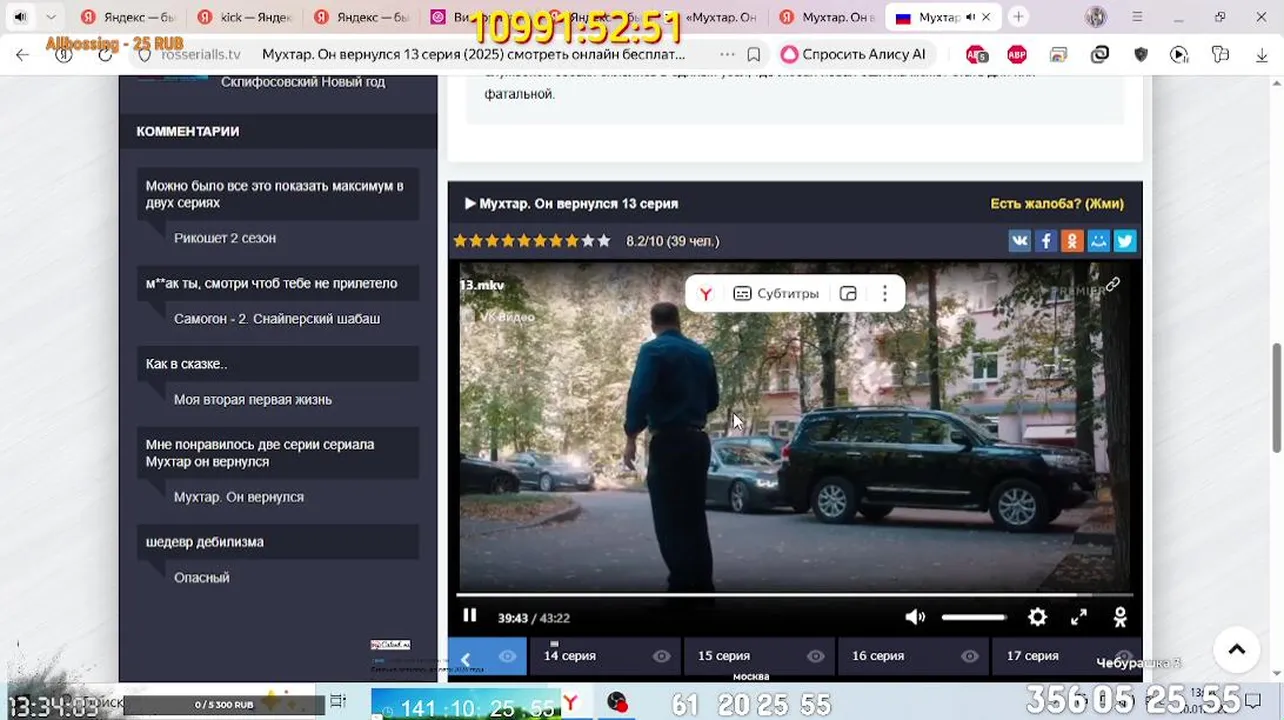Open the browser profile avatar

coord(1096,17)
